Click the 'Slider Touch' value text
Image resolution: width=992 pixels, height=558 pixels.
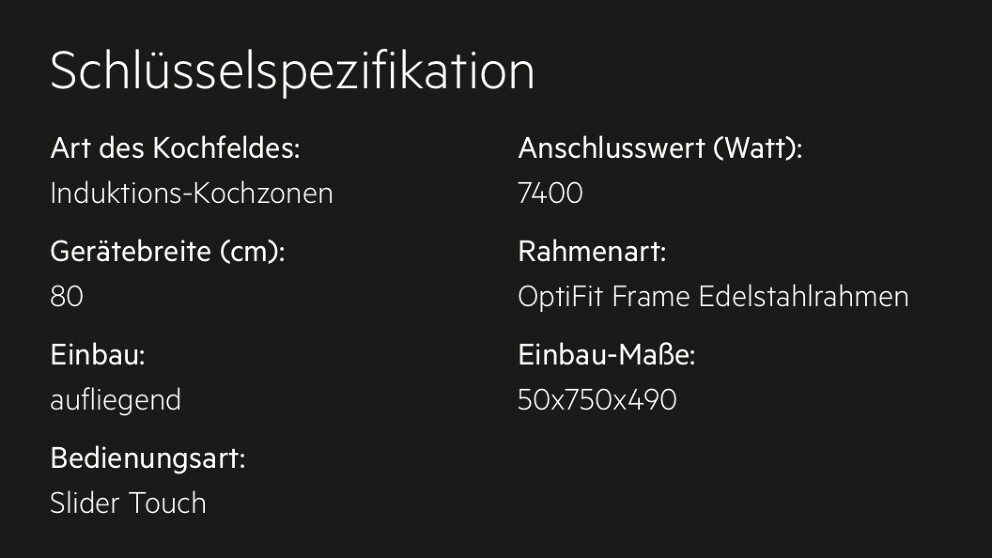128,503
